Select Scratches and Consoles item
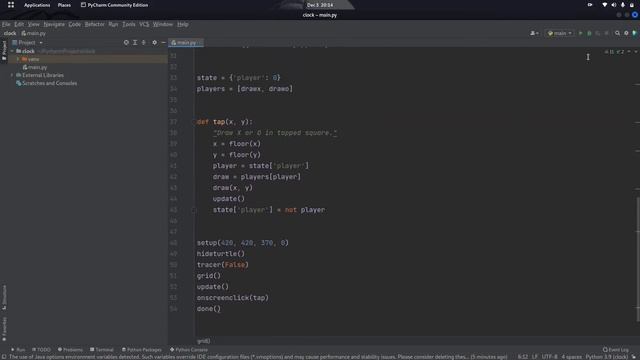 (x=47, y=83)
